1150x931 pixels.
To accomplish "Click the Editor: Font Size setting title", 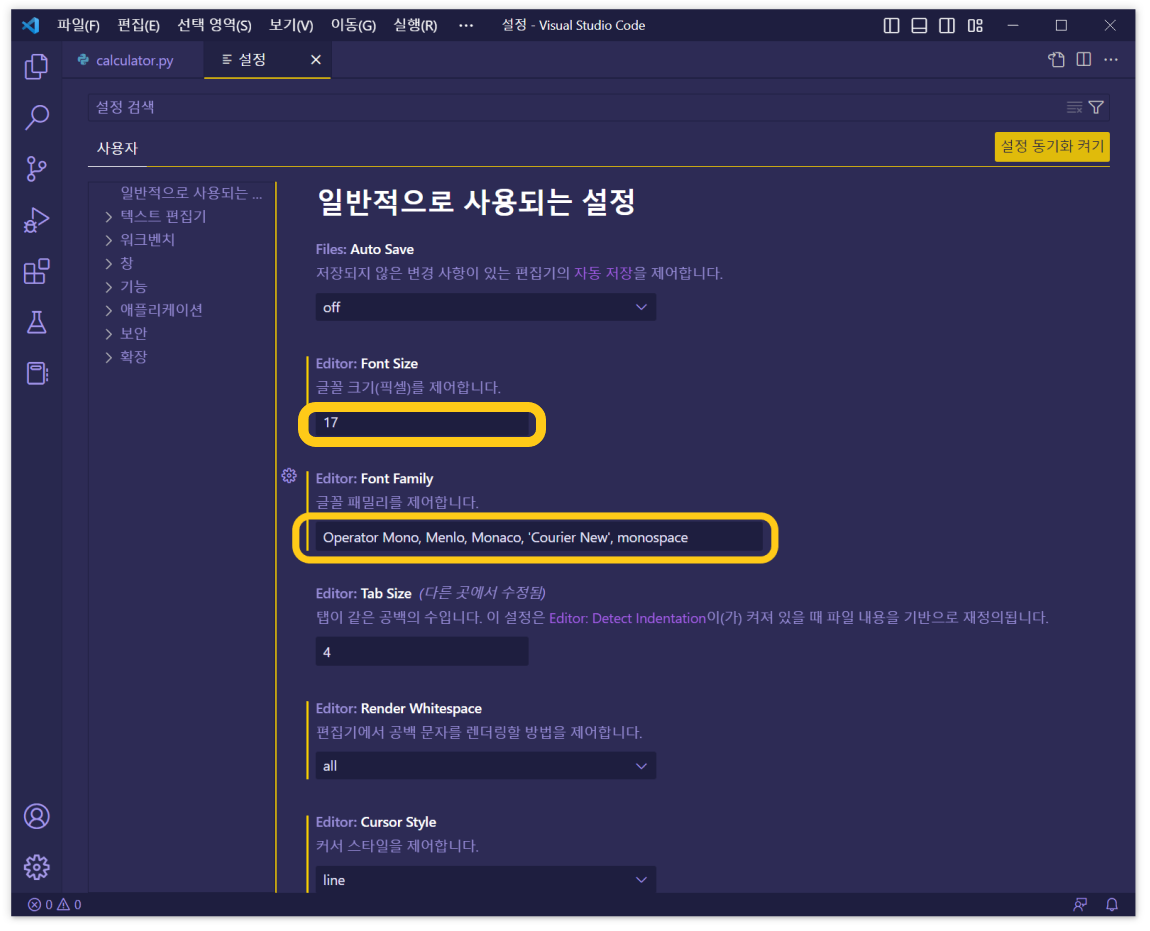I will (x=367, y=364).
